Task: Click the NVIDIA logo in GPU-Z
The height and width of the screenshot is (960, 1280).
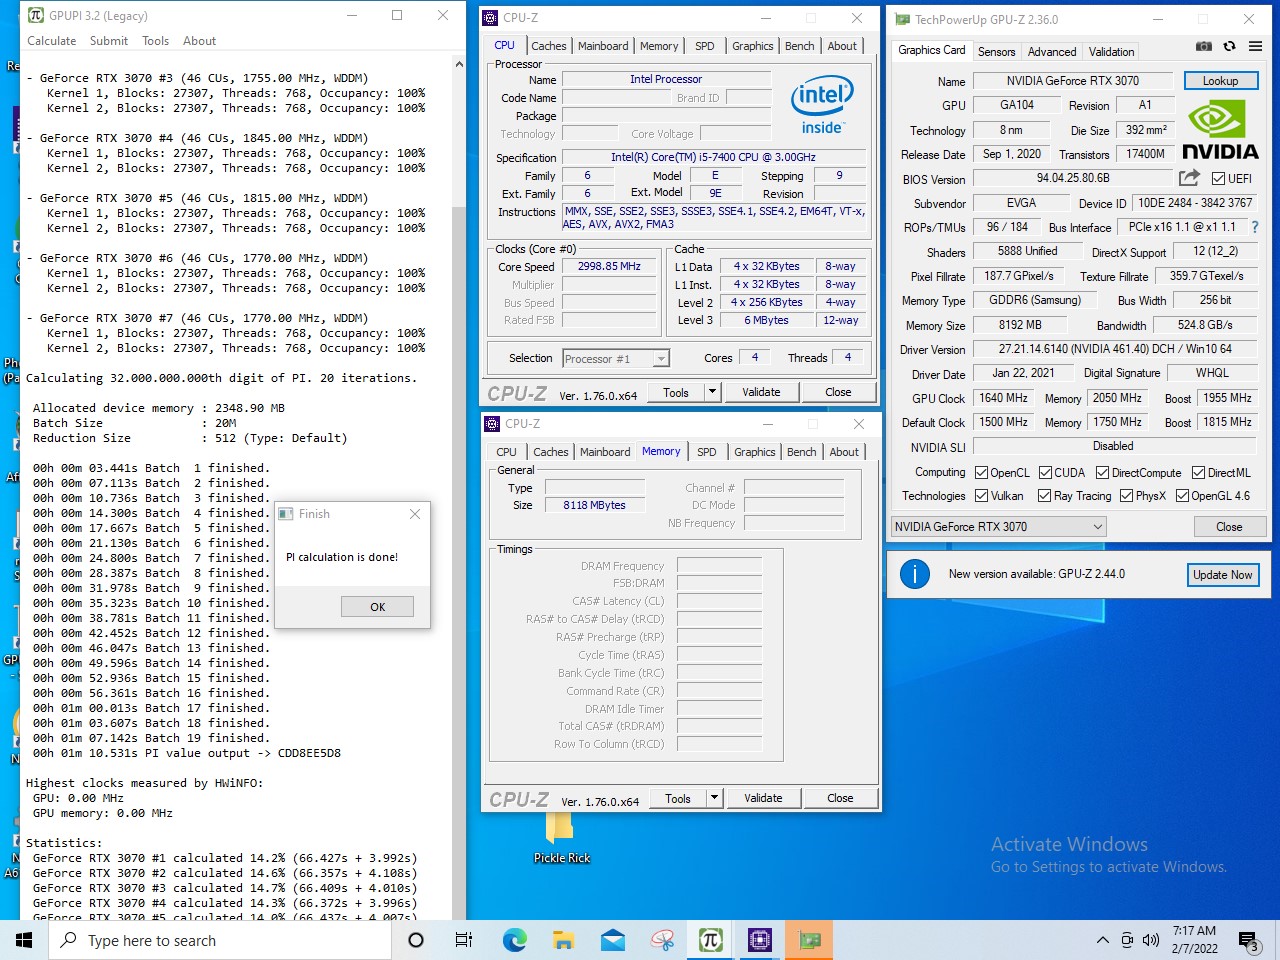Action: [x=1220, y=131]
